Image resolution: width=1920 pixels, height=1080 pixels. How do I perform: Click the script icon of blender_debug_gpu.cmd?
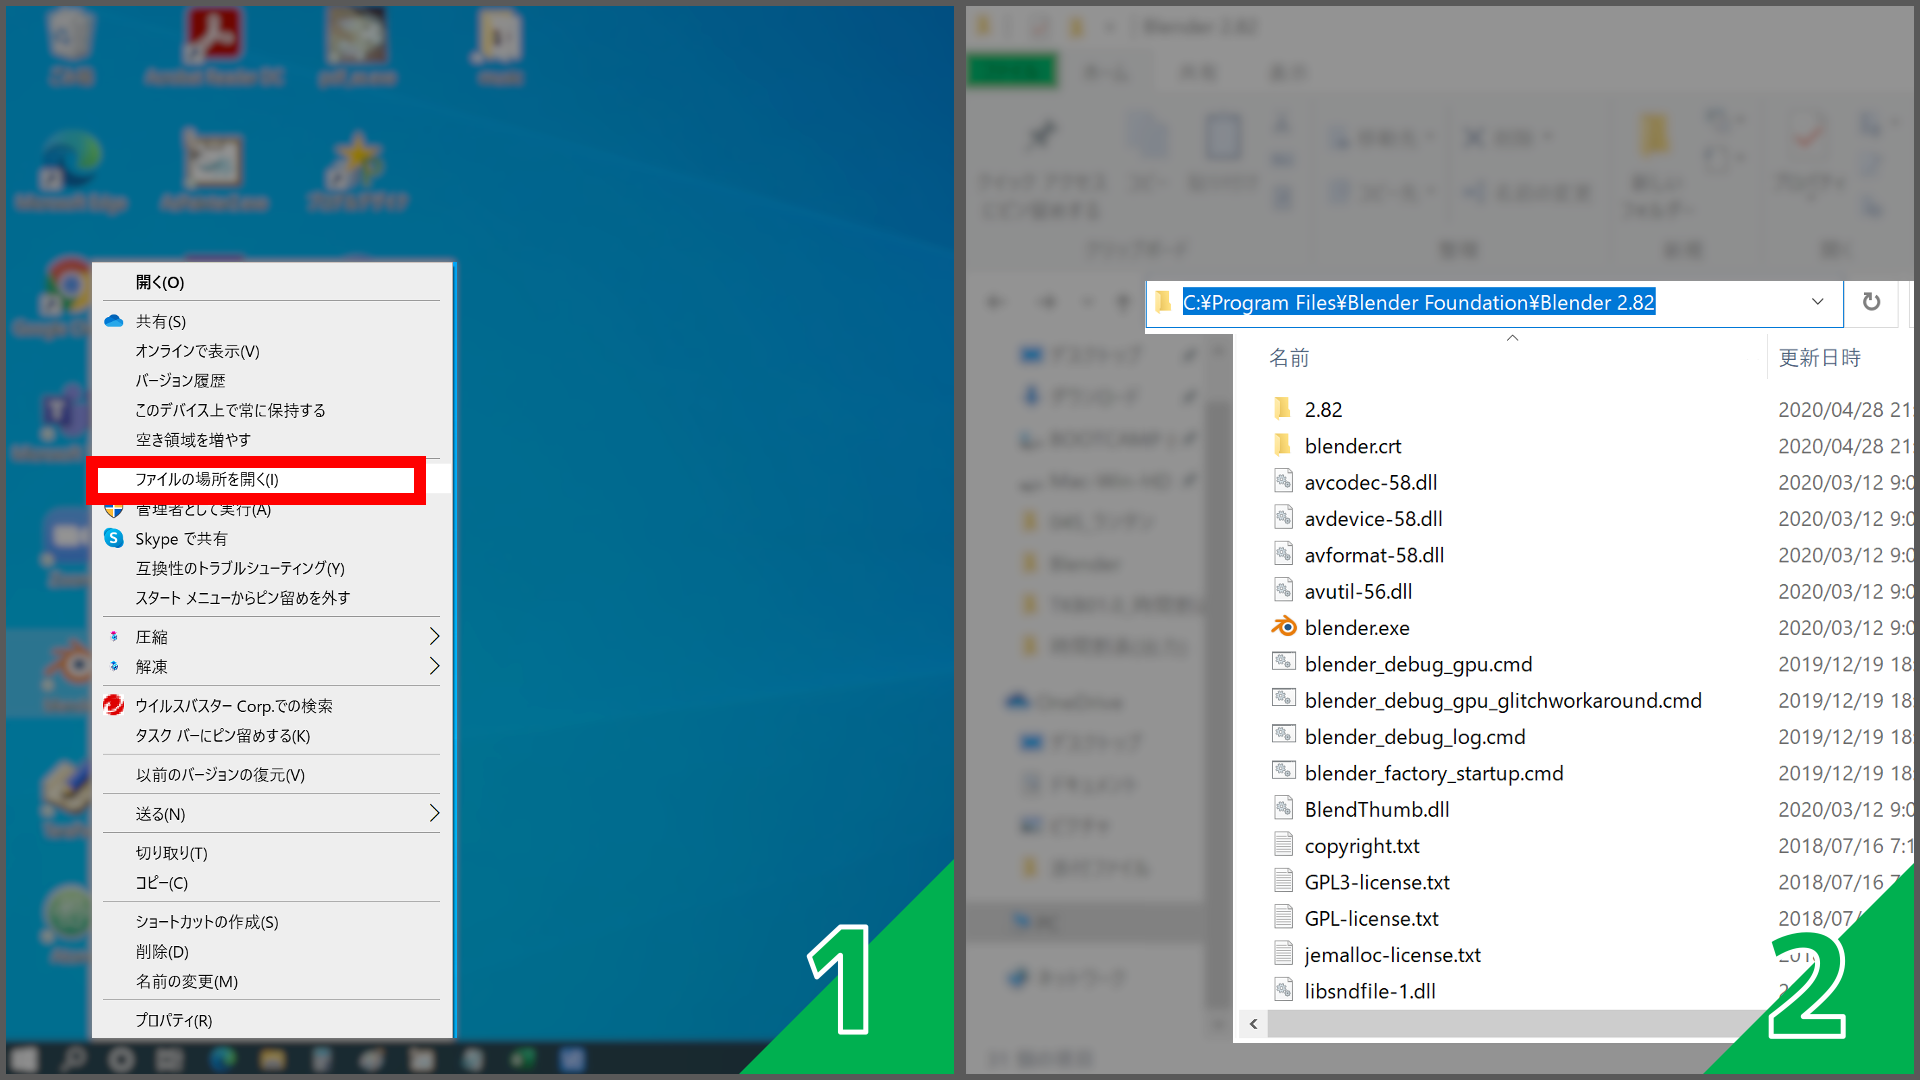coord(1283,662)
